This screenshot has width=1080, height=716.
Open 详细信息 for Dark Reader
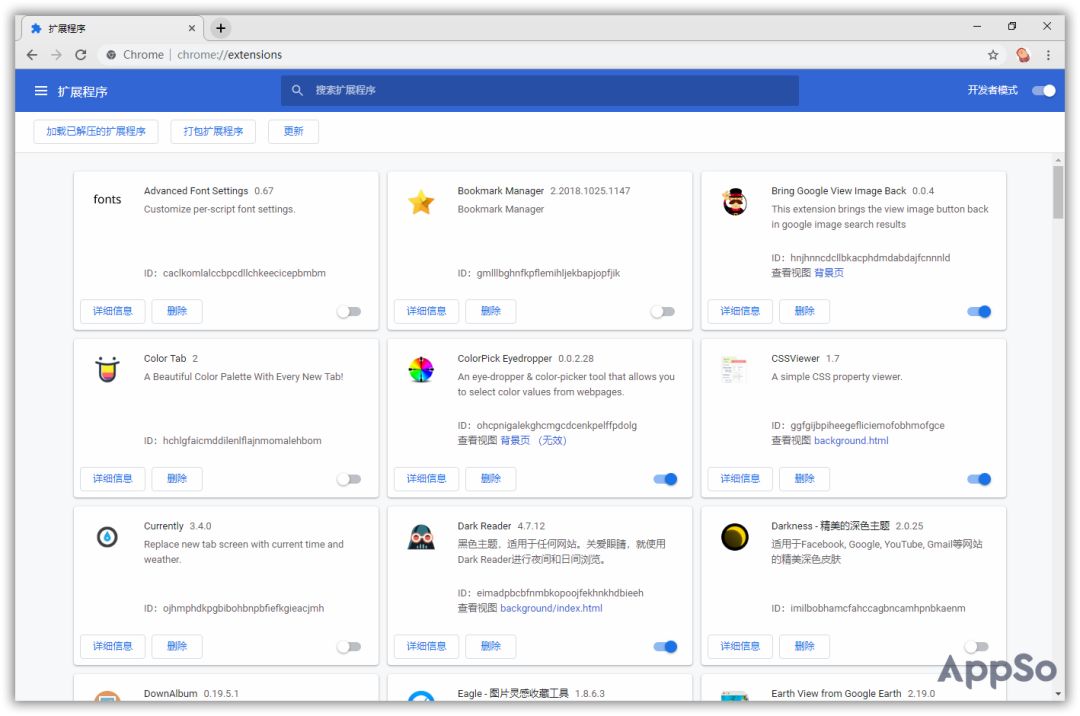pos(426,646)
